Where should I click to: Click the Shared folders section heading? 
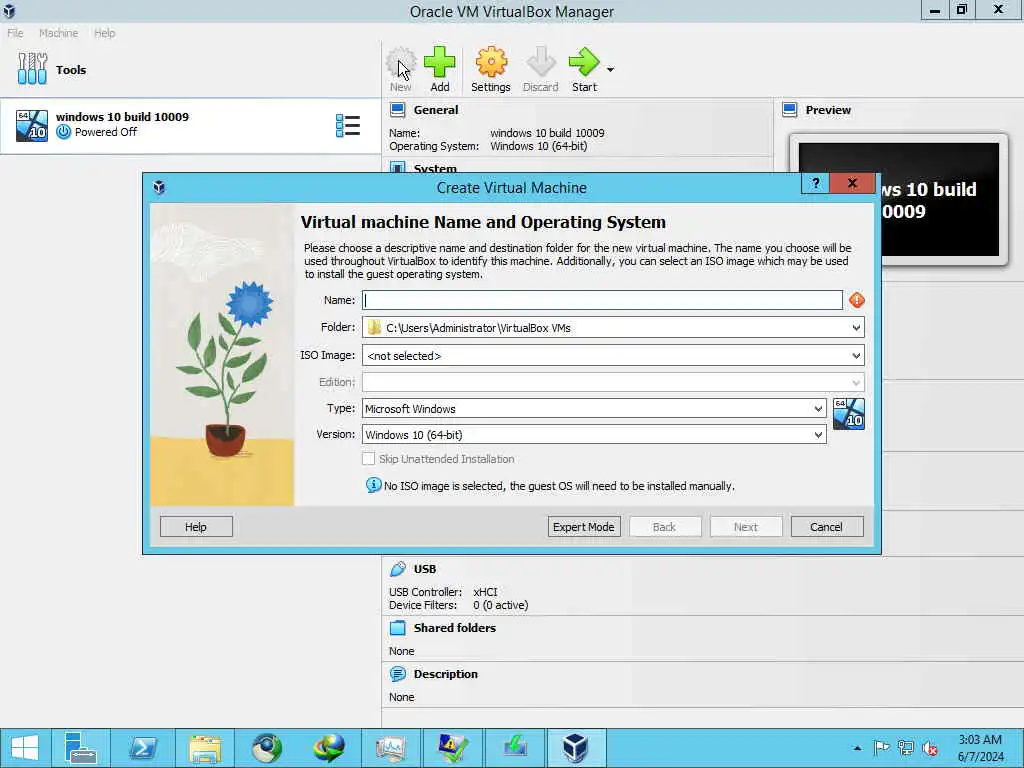[455, 628]
